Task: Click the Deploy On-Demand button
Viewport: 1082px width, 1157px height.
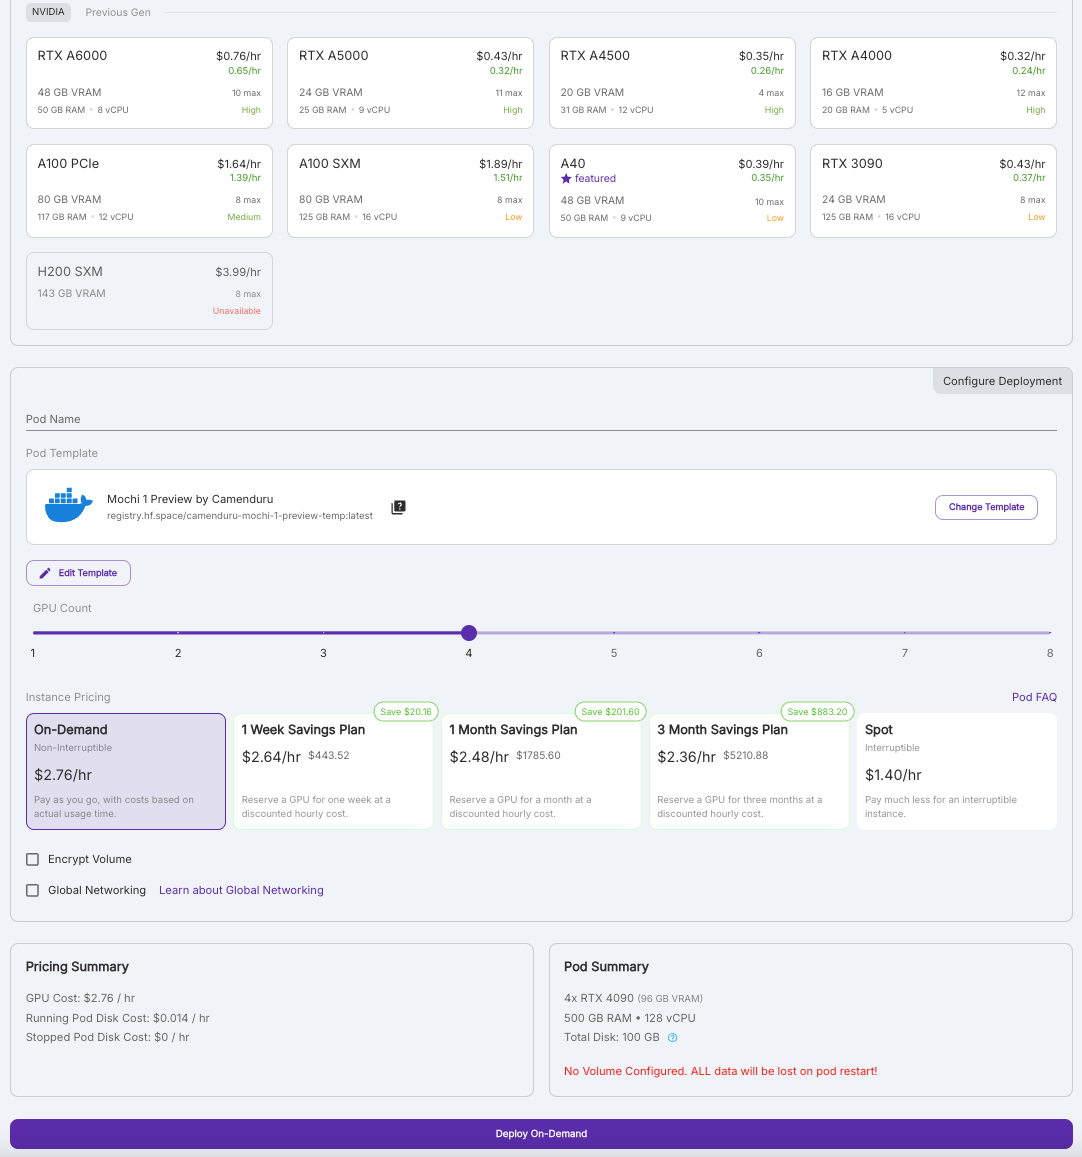Action: click(541, 1133)
